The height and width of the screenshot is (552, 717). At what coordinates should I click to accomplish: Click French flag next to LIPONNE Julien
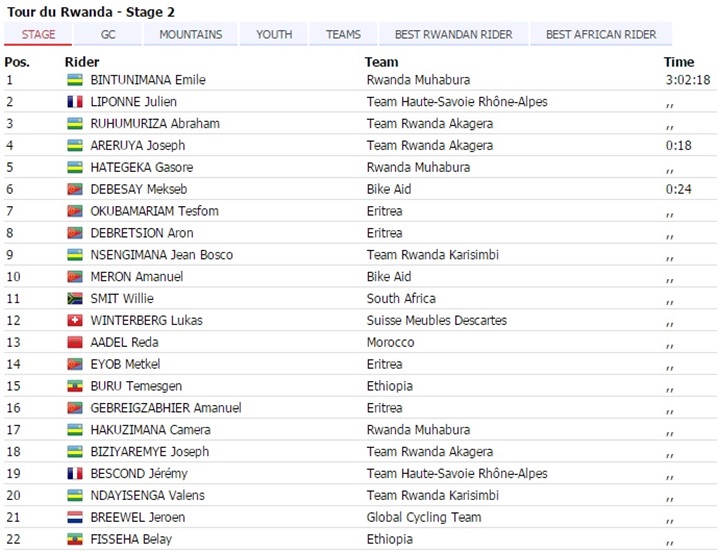pyautogui.click(x=74, y=102)
